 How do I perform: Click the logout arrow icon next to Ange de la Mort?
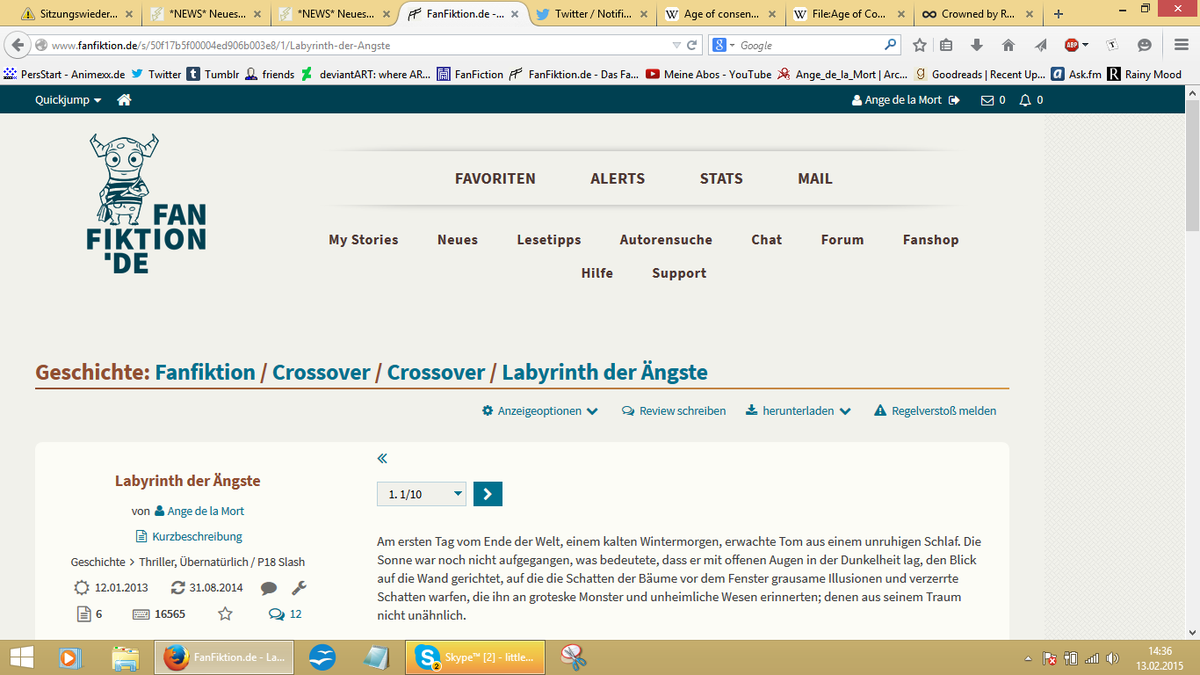954,100
